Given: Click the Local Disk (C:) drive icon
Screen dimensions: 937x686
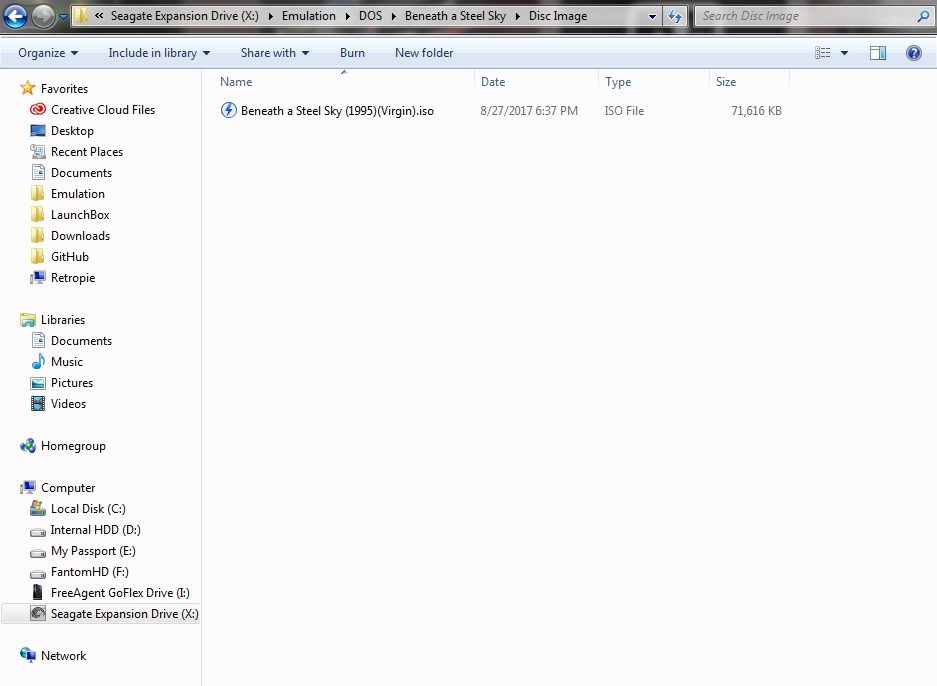Looking at the screenshot, I should pyautogui.click(x=38, y=509).
